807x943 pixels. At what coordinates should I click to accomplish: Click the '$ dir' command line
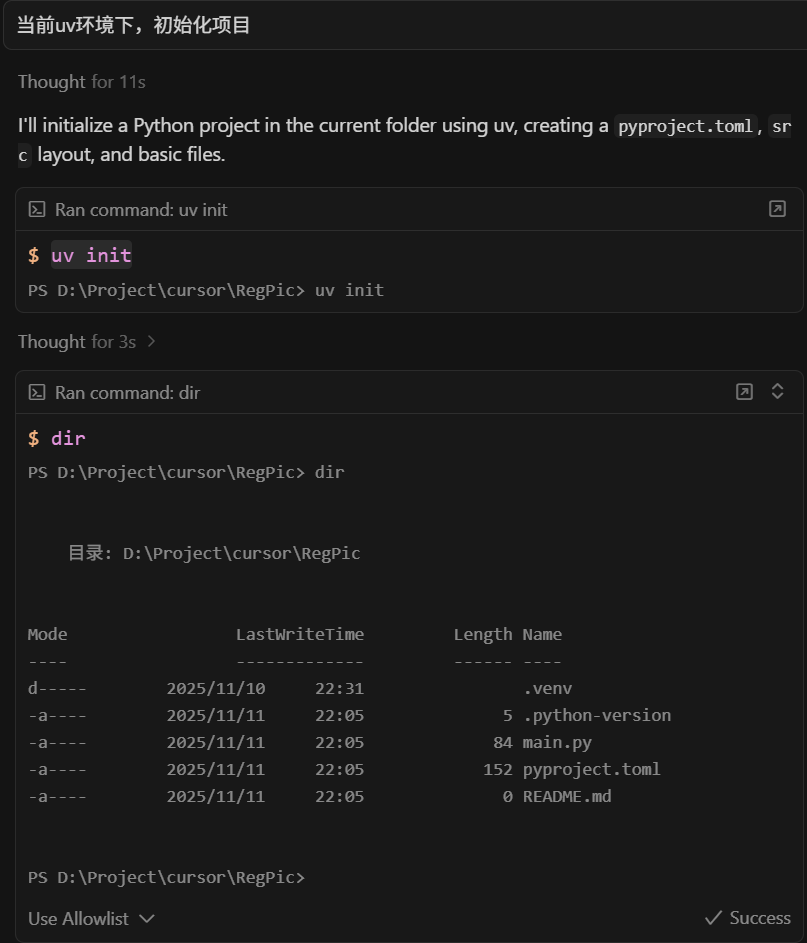[57, 438]
